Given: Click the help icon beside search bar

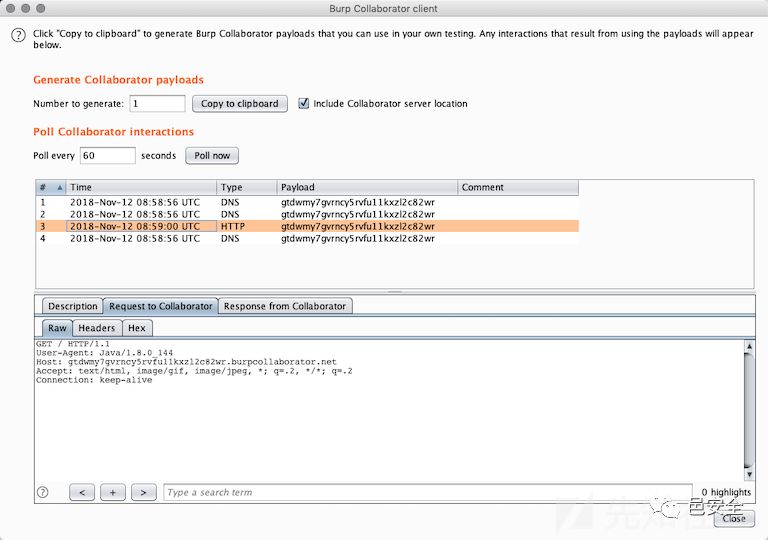Looking at the screenshot, I should (x=43, y=492).
